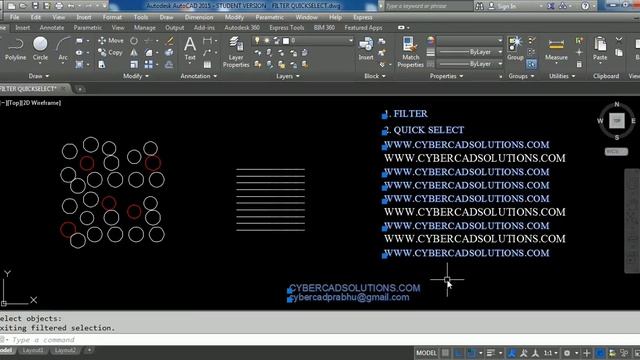Toggle snap mode in status bar

pyautogui.click(x=459, y=353)
